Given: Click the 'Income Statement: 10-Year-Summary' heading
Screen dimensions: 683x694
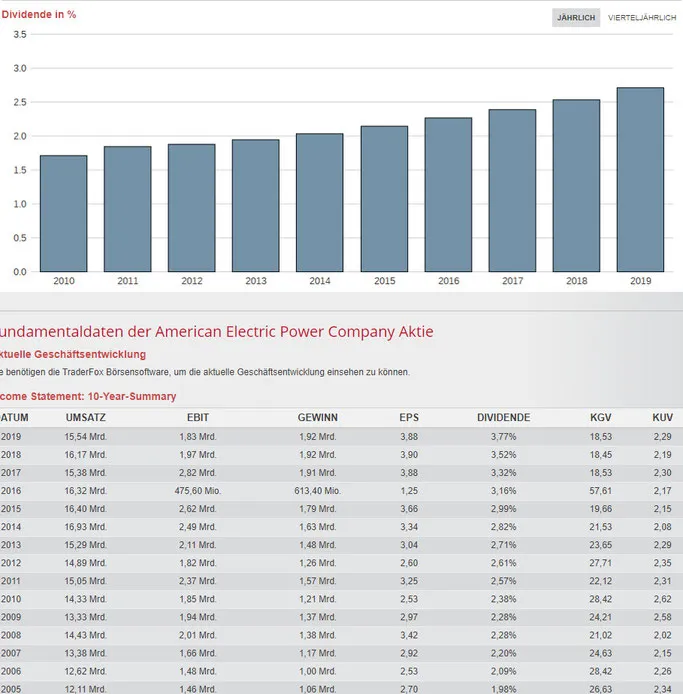Looking at the screenshot, I should [88, 396].
